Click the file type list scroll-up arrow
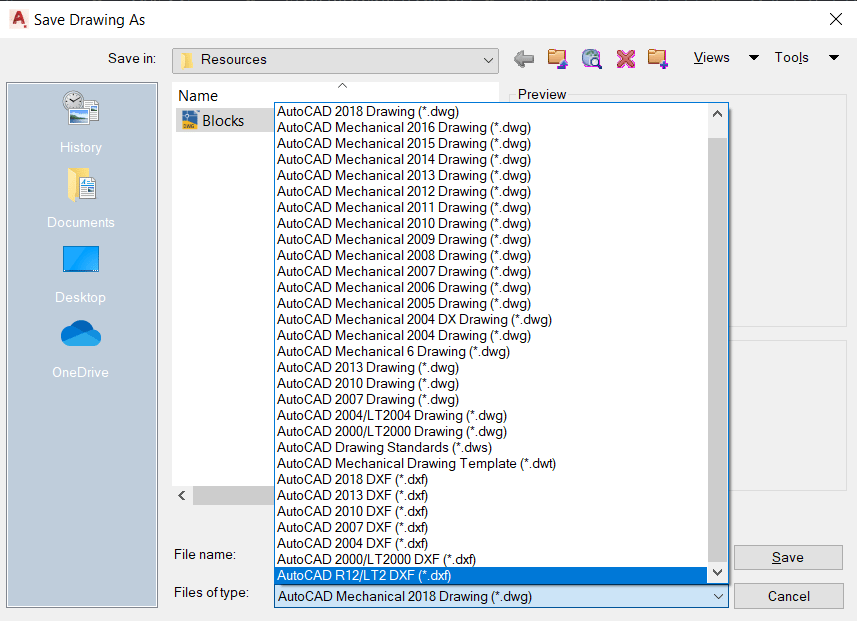The width and height of the screenshot is (857, 621). pos(718,113)
